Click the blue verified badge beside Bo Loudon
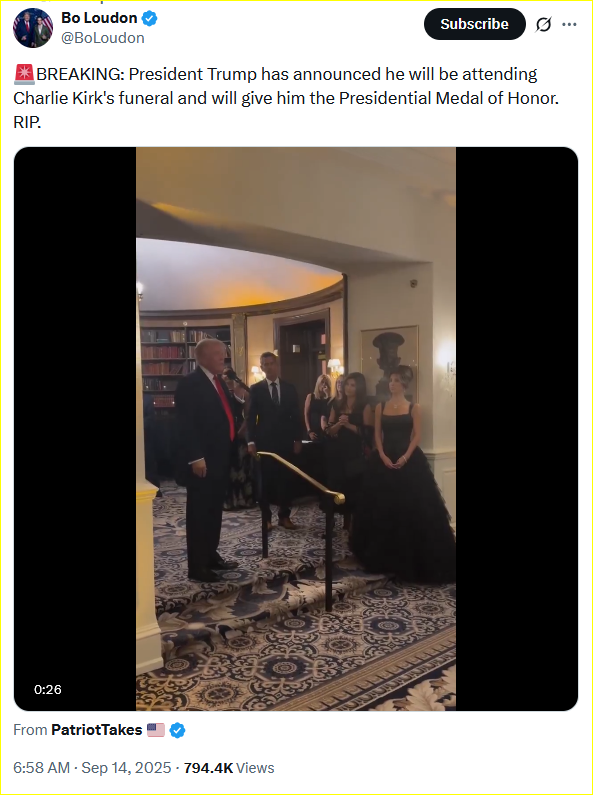This screenshot has height=795, width=593. (x=149, y=19)
